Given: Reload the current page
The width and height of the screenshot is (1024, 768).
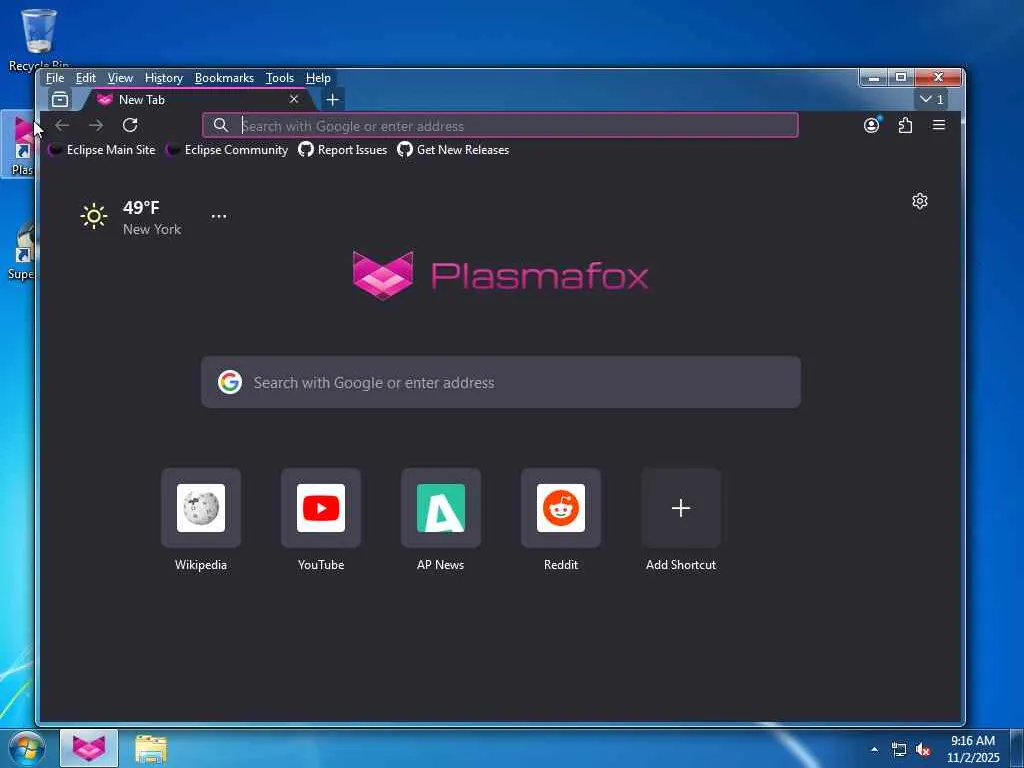Looking at the screenshot, I should point(130,125).
